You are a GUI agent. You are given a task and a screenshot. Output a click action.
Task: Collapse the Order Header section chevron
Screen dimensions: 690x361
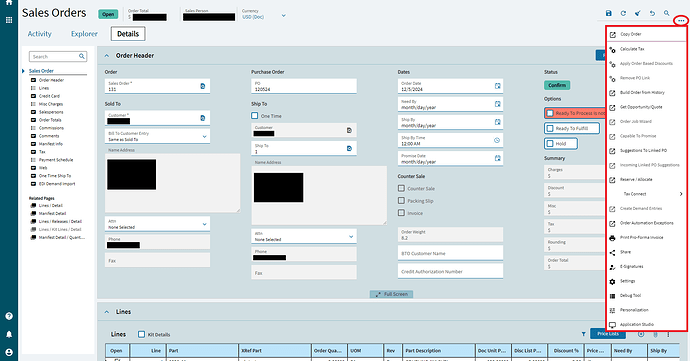point(106,56)
